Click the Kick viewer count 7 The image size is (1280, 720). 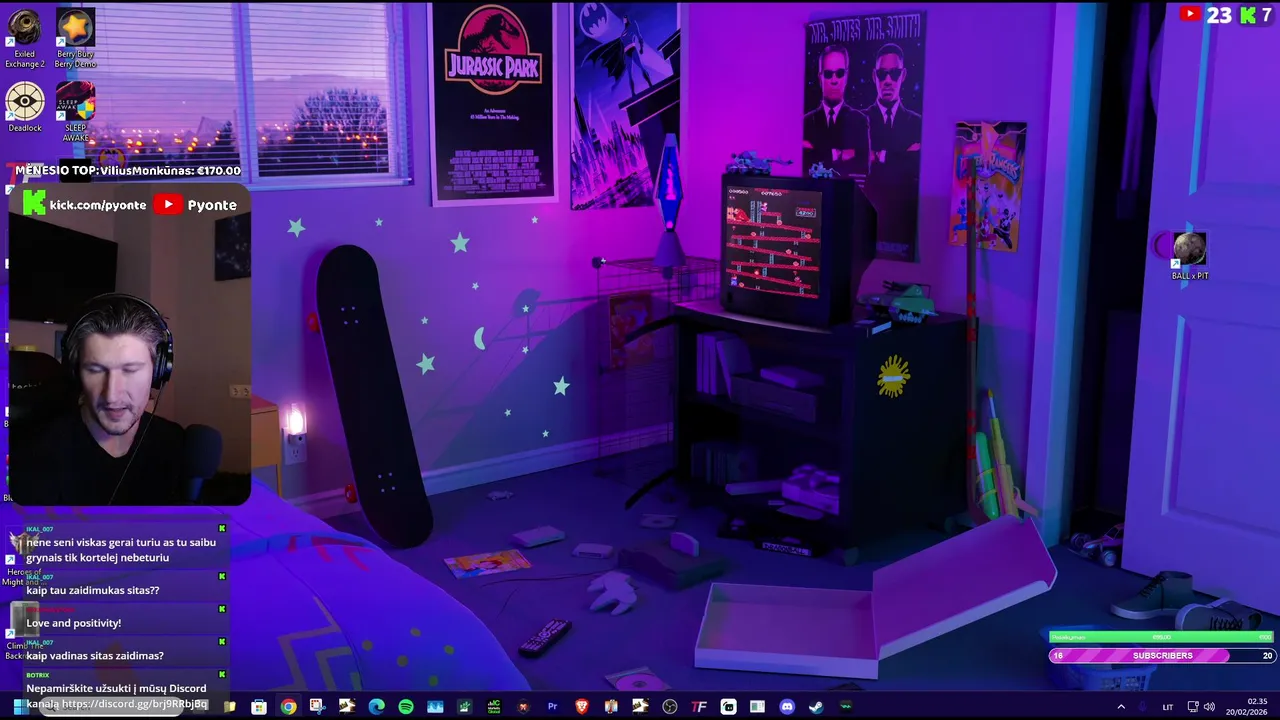tap(1256, 14)
